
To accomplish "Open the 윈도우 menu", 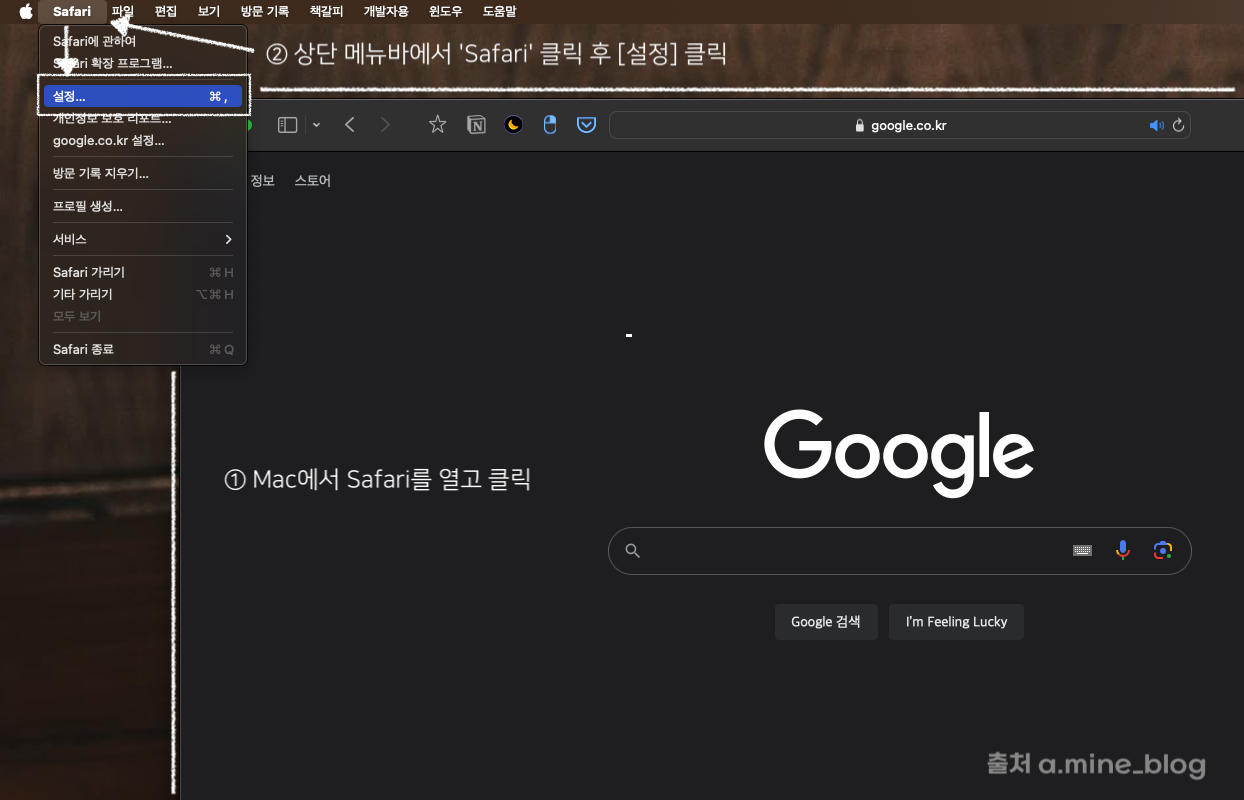I will click(x=446, y=12).
